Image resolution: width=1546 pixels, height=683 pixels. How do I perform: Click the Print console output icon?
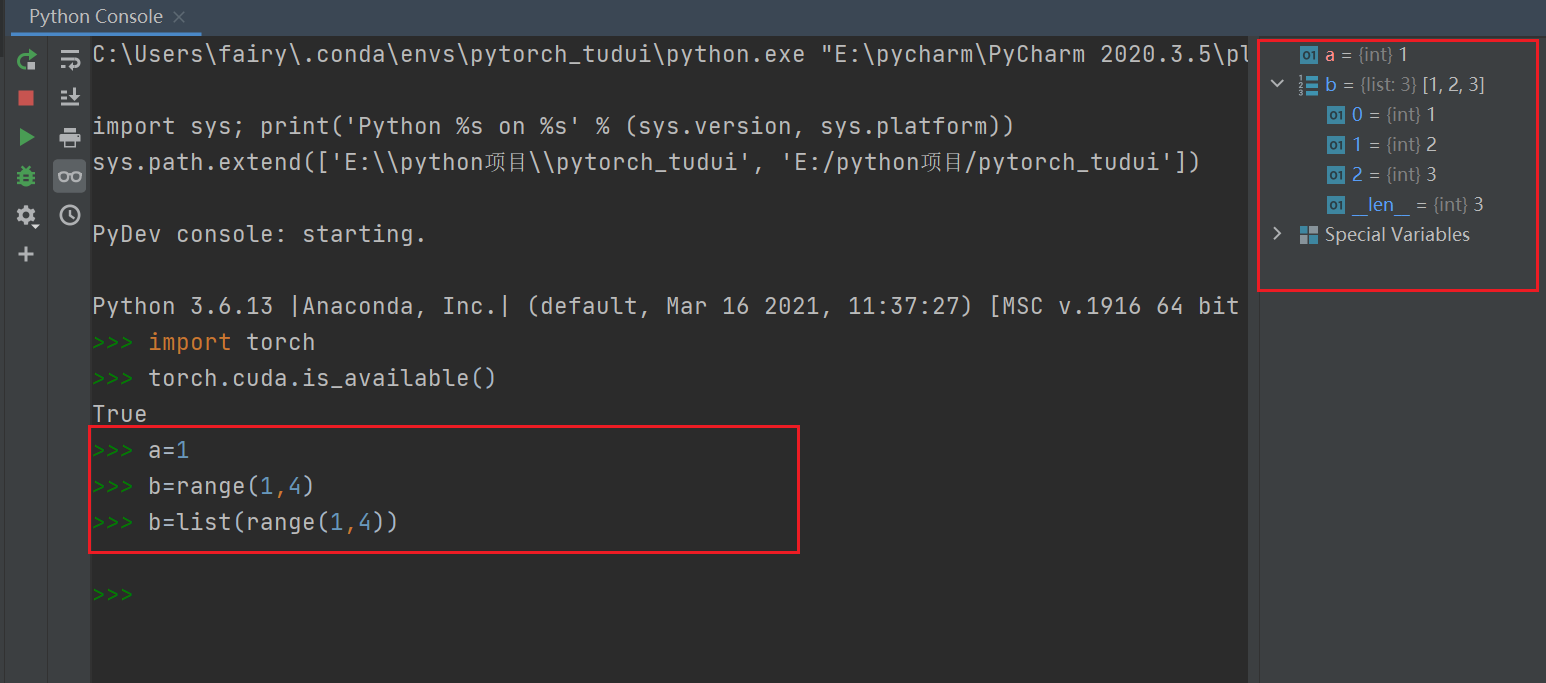(69, 137)
